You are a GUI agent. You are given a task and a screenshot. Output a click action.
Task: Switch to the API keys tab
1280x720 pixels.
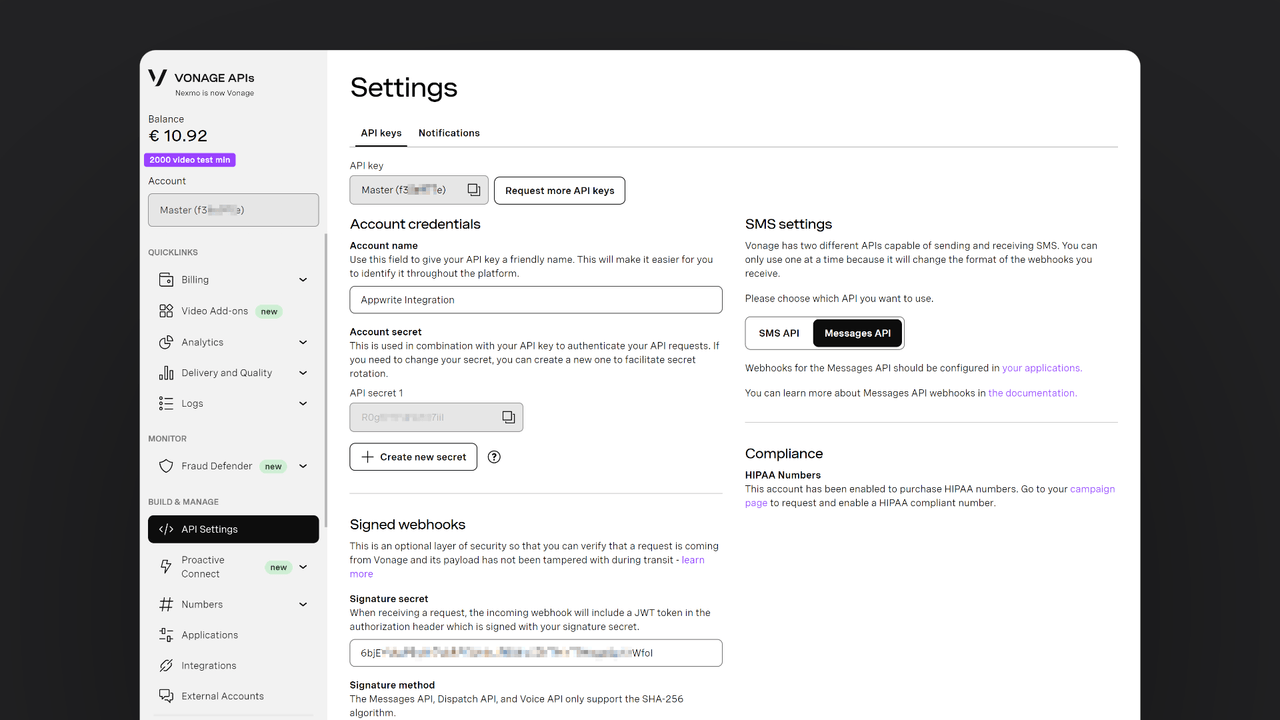[381, 133]
